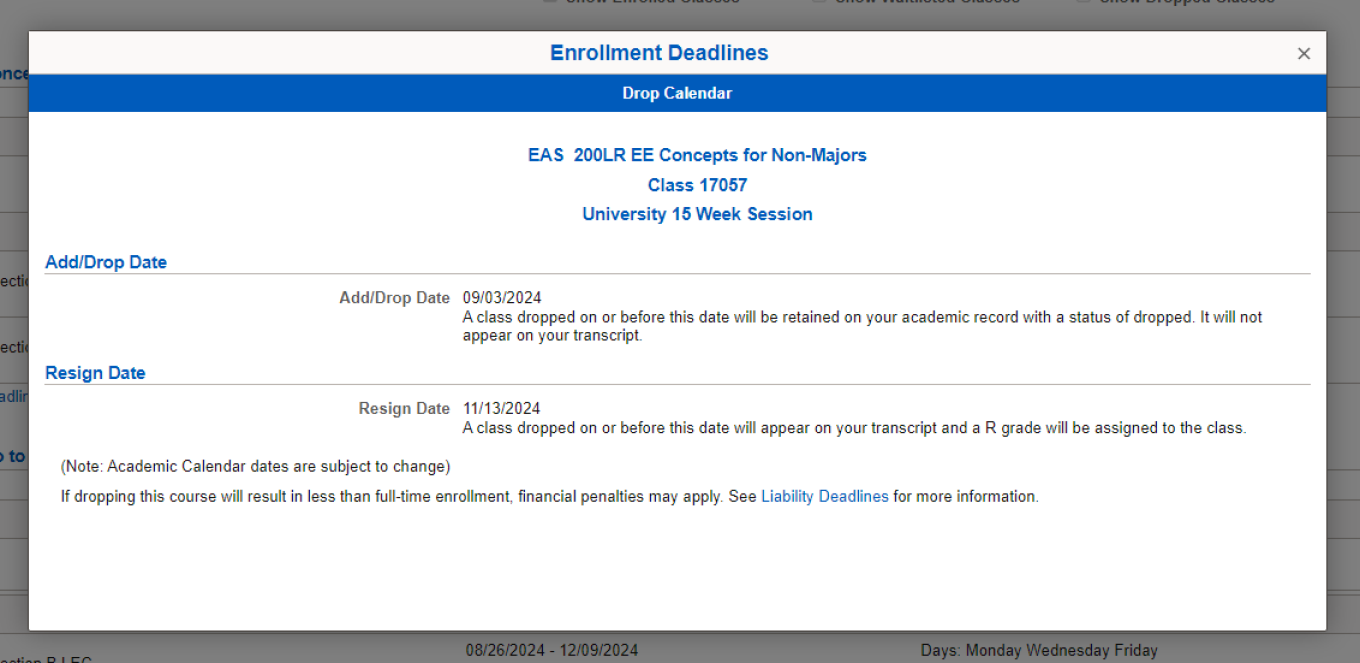Close the Enrollment Deadlines dialog

(1303, 53)
